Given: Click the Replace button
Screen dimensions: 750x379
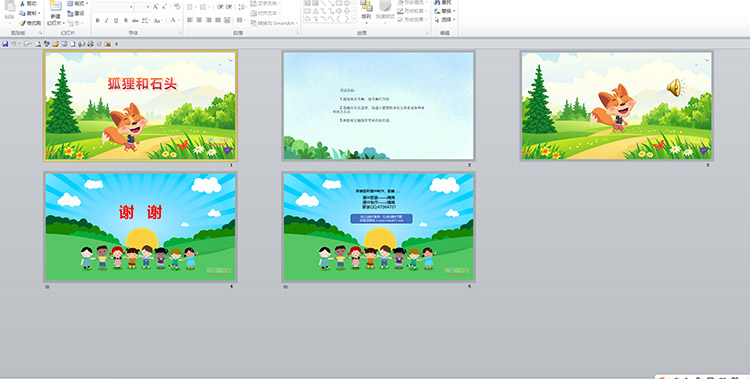Looking at the screenshot, I should (x=445, y=11).
